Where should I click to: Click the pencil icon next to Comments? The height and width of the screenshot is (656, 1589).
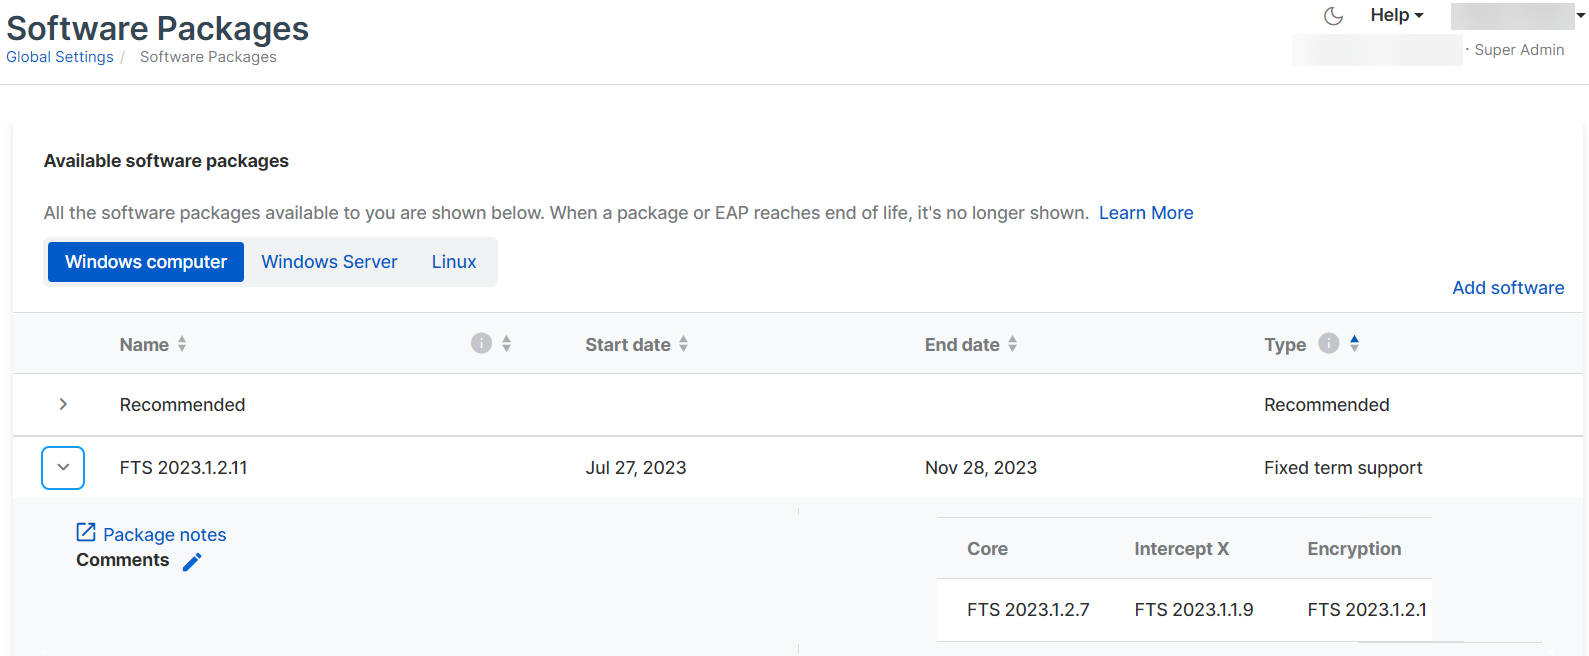192,562
